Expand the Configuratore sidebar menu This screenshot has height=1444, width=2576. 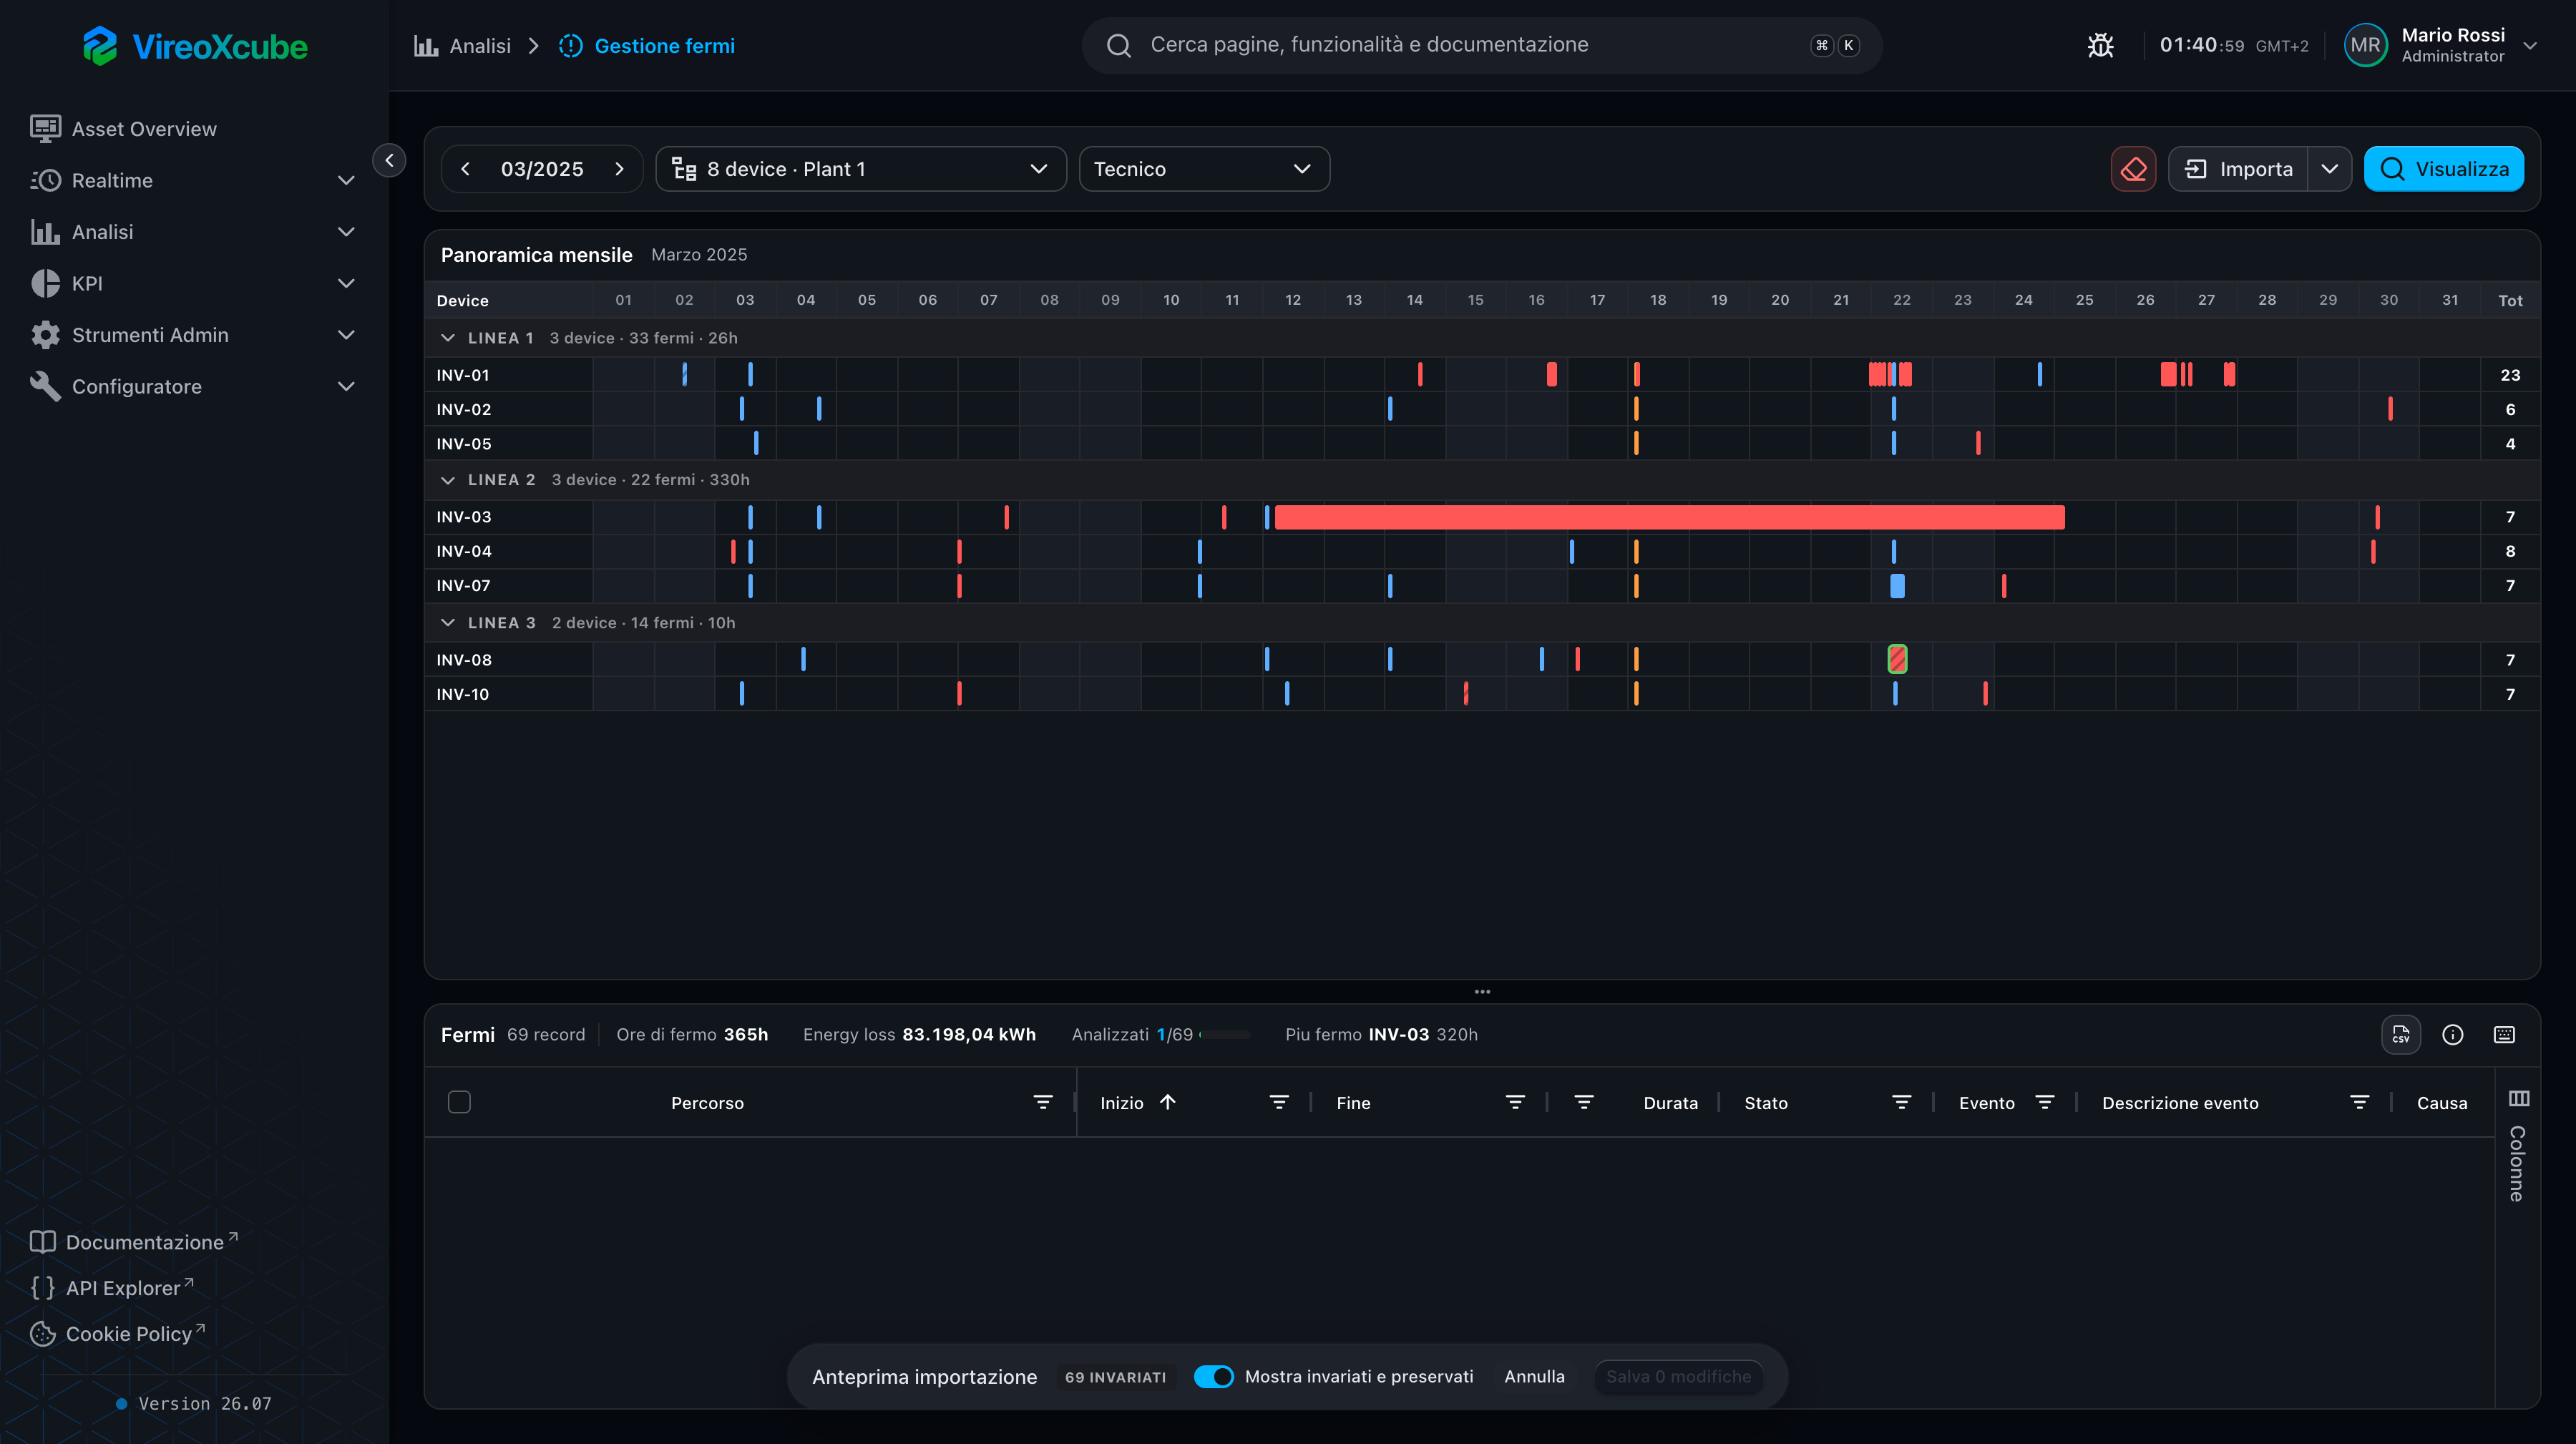point(194,386)
